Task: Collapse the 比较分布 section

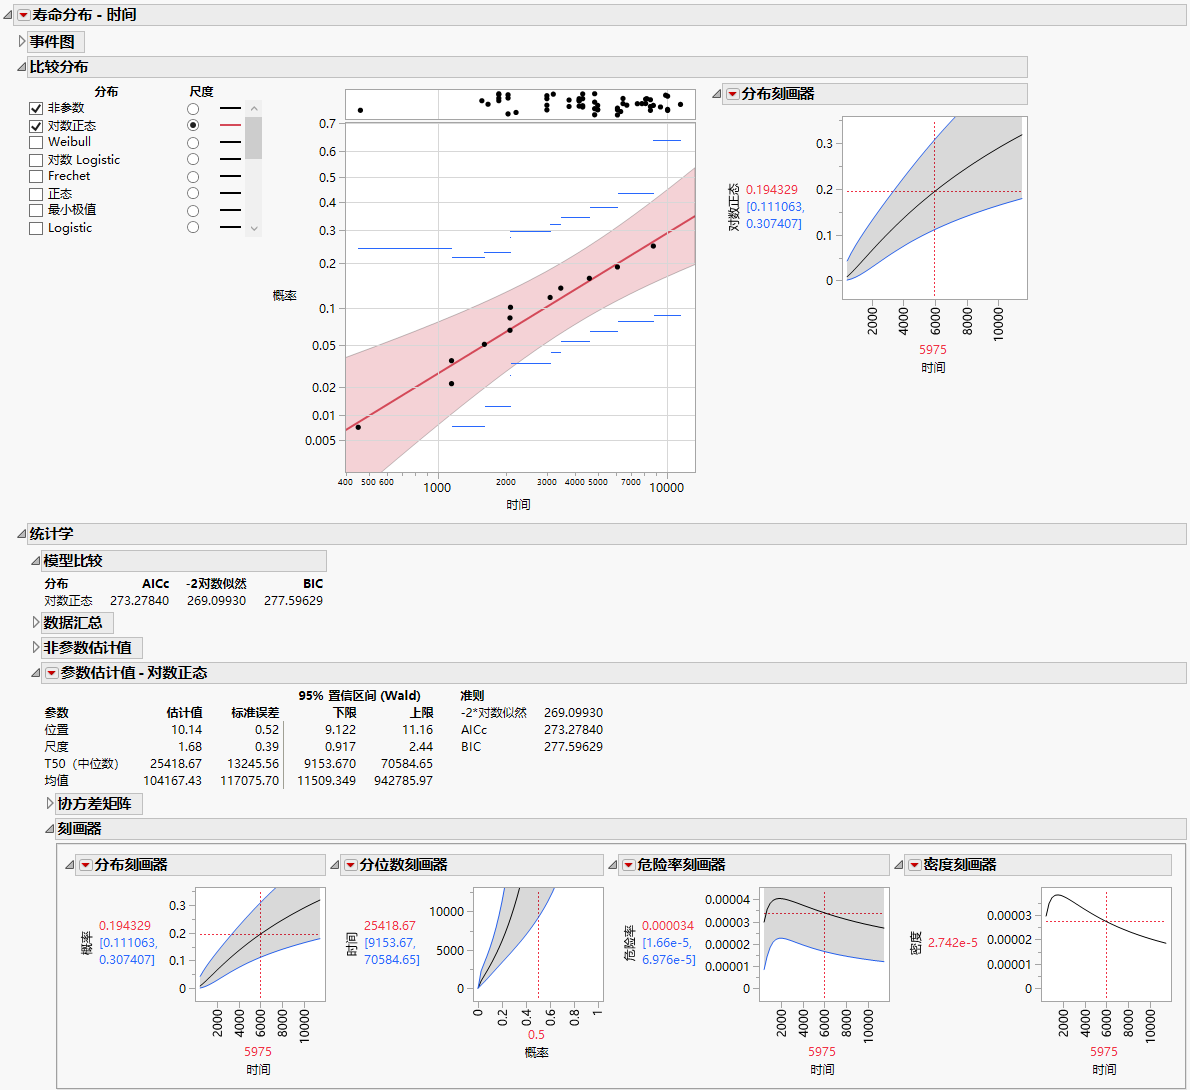Action: click(21, 66)
